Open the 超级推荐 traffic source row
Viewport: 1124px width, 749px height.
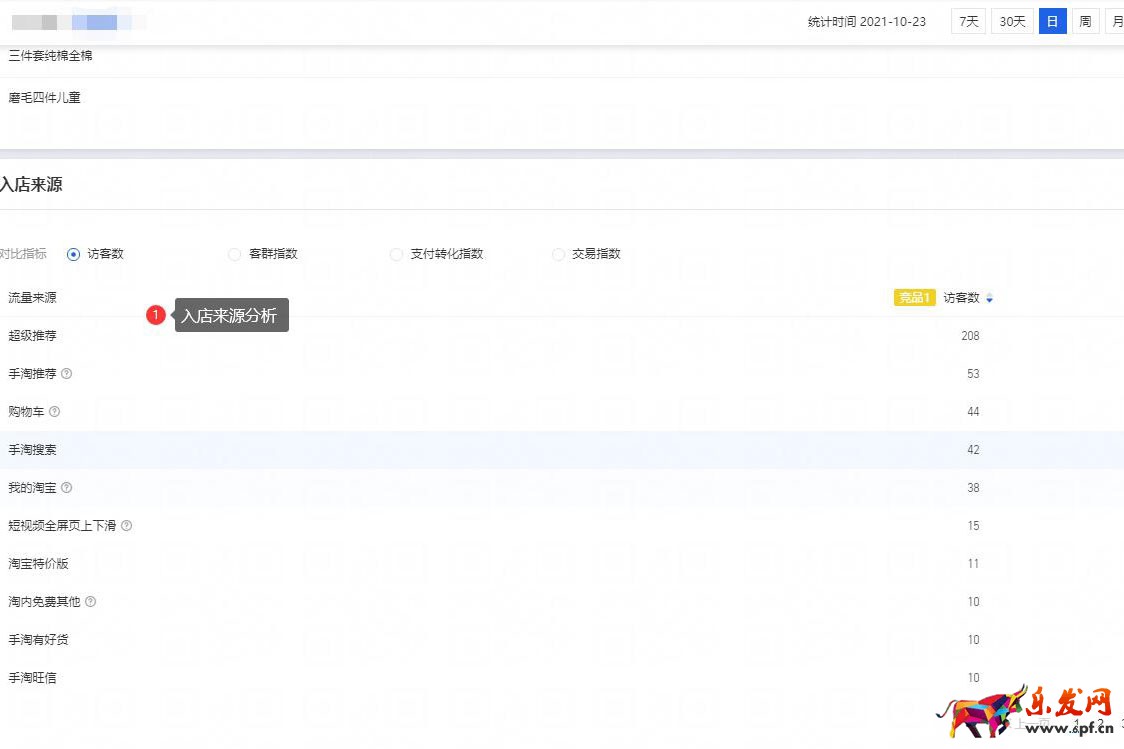coord(33,336)
